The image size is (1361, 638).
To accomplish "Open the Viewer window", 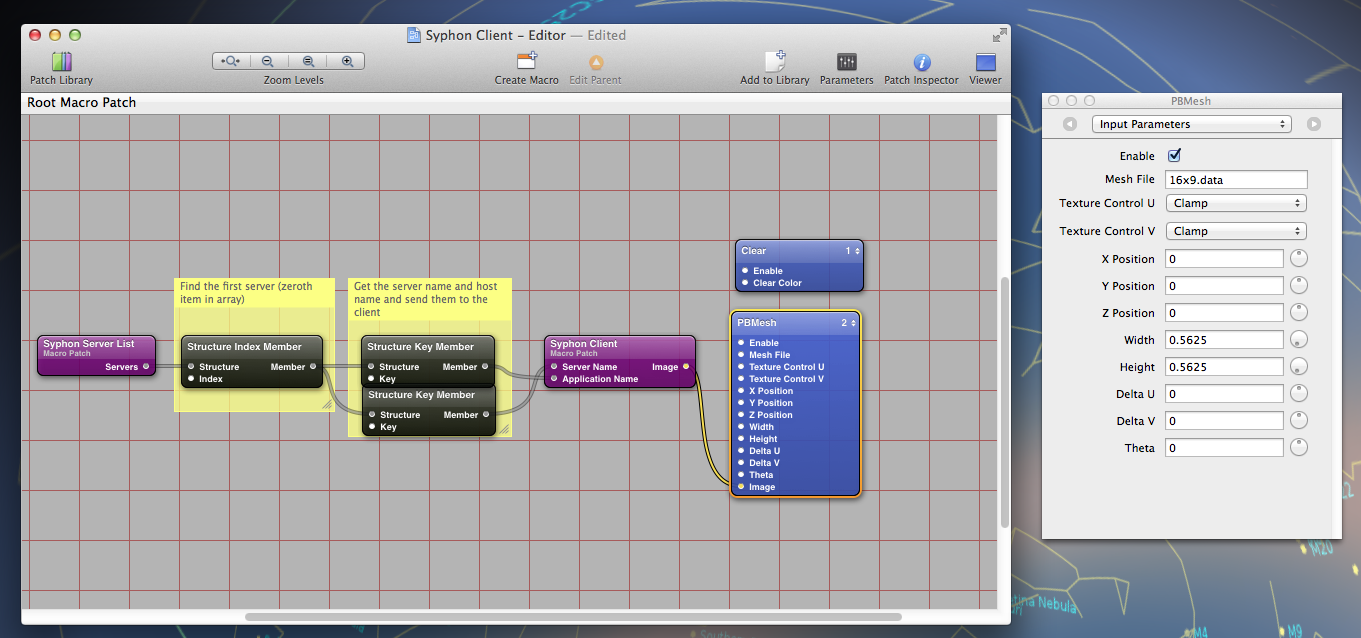I will (985, 62).
